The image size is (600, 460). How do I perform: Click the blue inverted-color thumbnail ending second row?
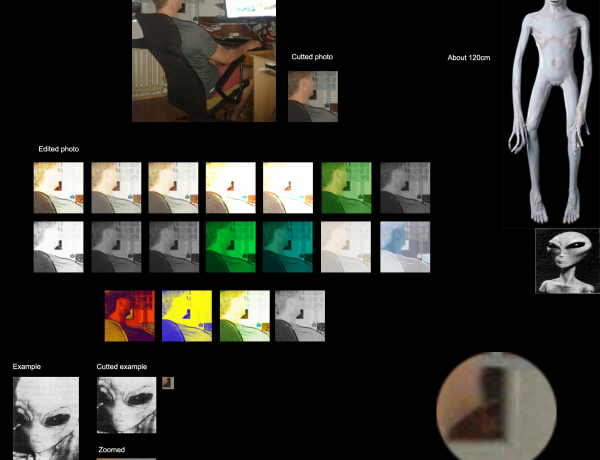[405, 247]
